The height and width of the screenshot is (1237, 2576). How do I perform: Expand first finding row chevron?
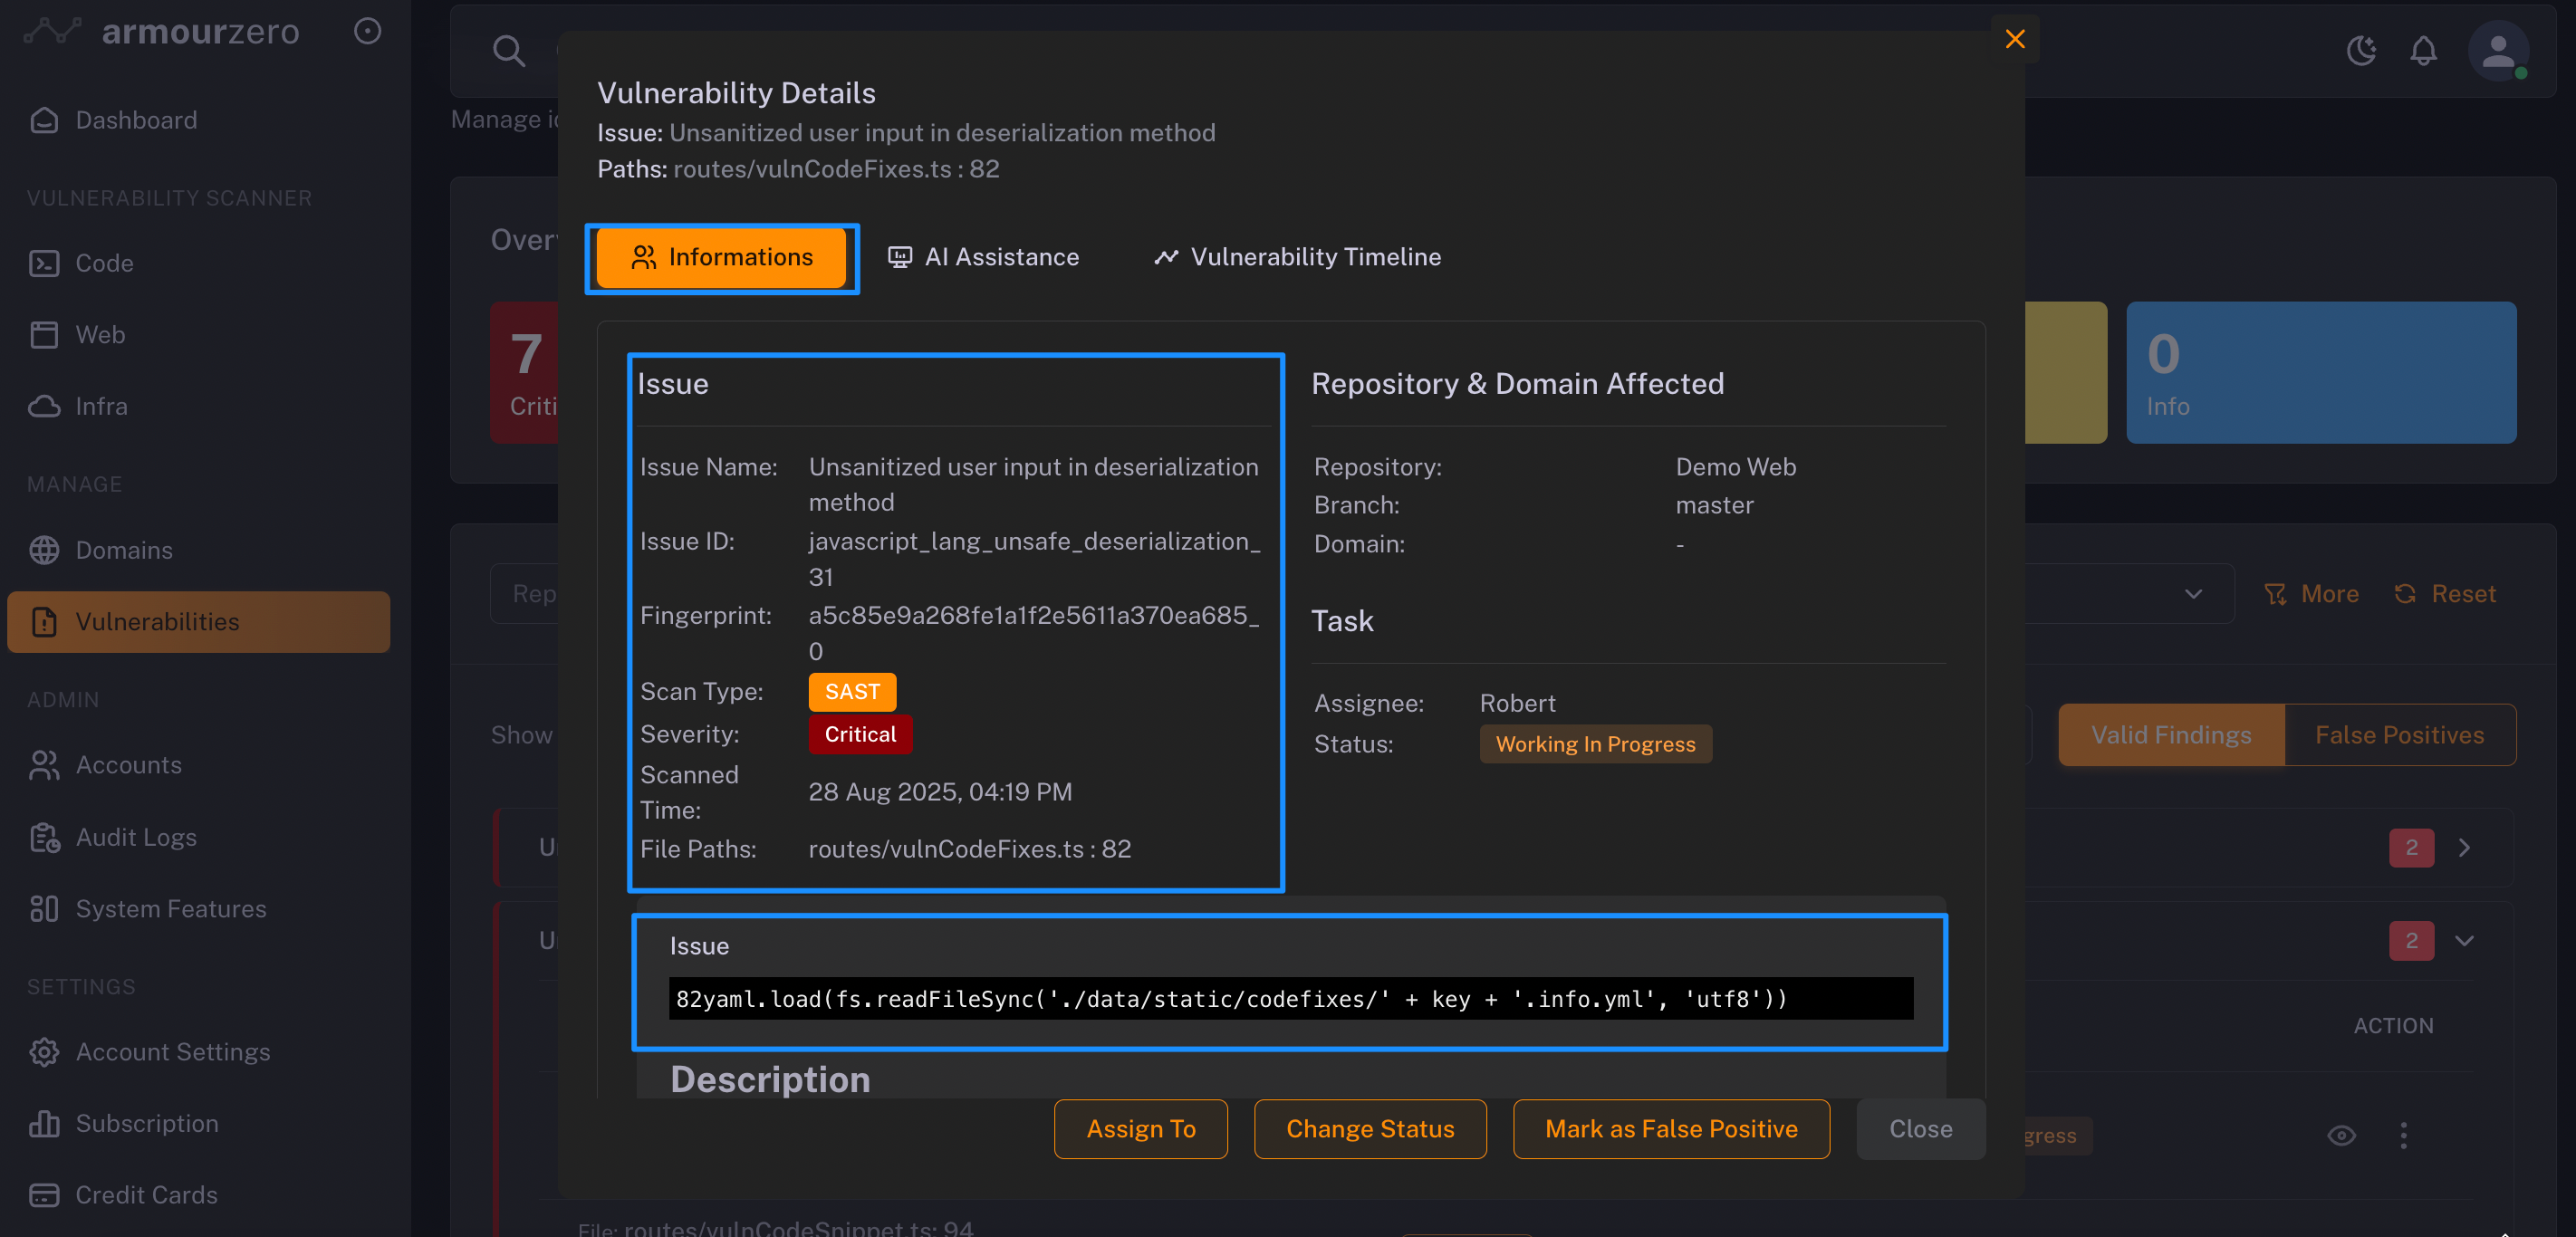2464,848
